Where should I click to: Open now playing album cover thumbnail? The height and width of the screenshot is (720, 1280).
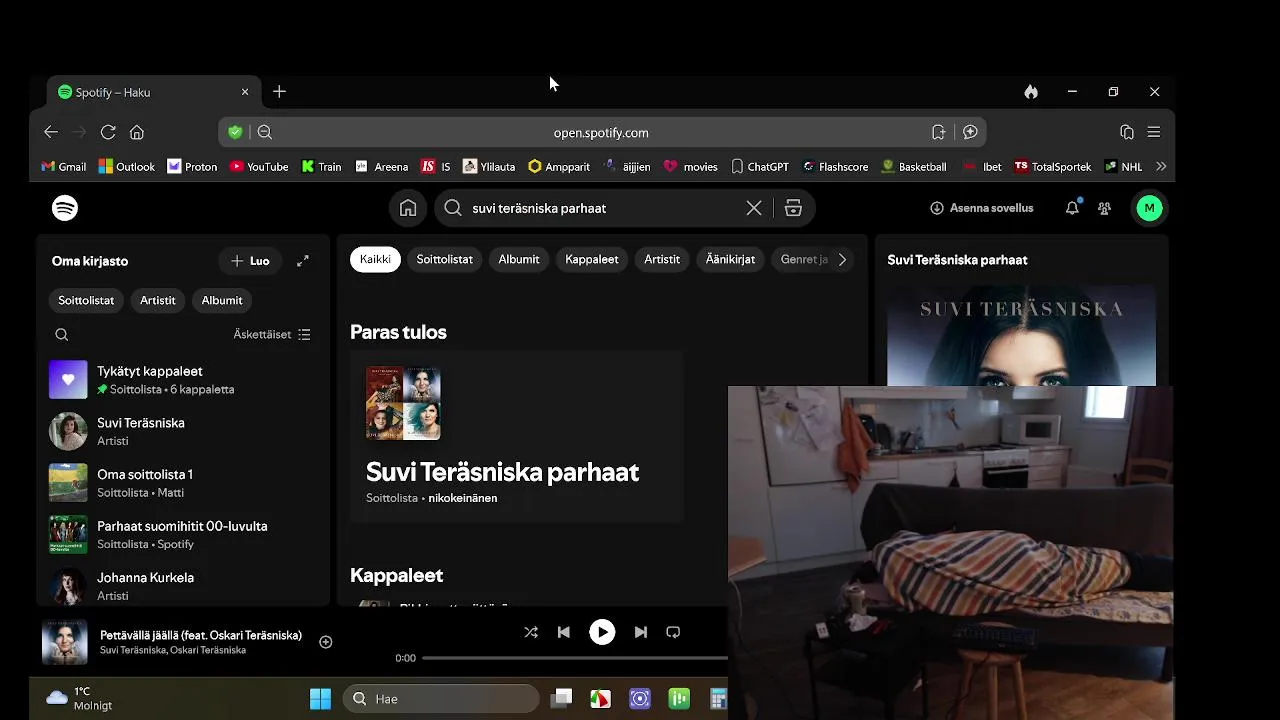(65, 642)
